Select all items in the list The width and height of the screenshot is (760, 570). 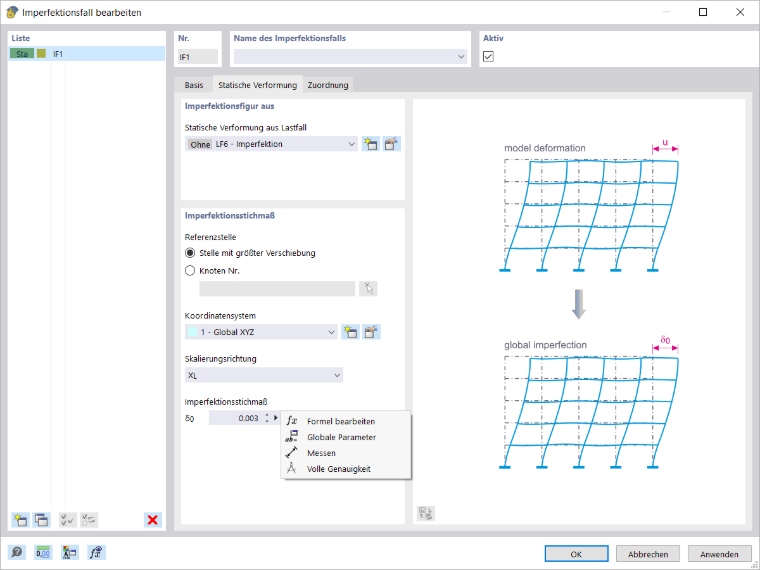[68, 520]
